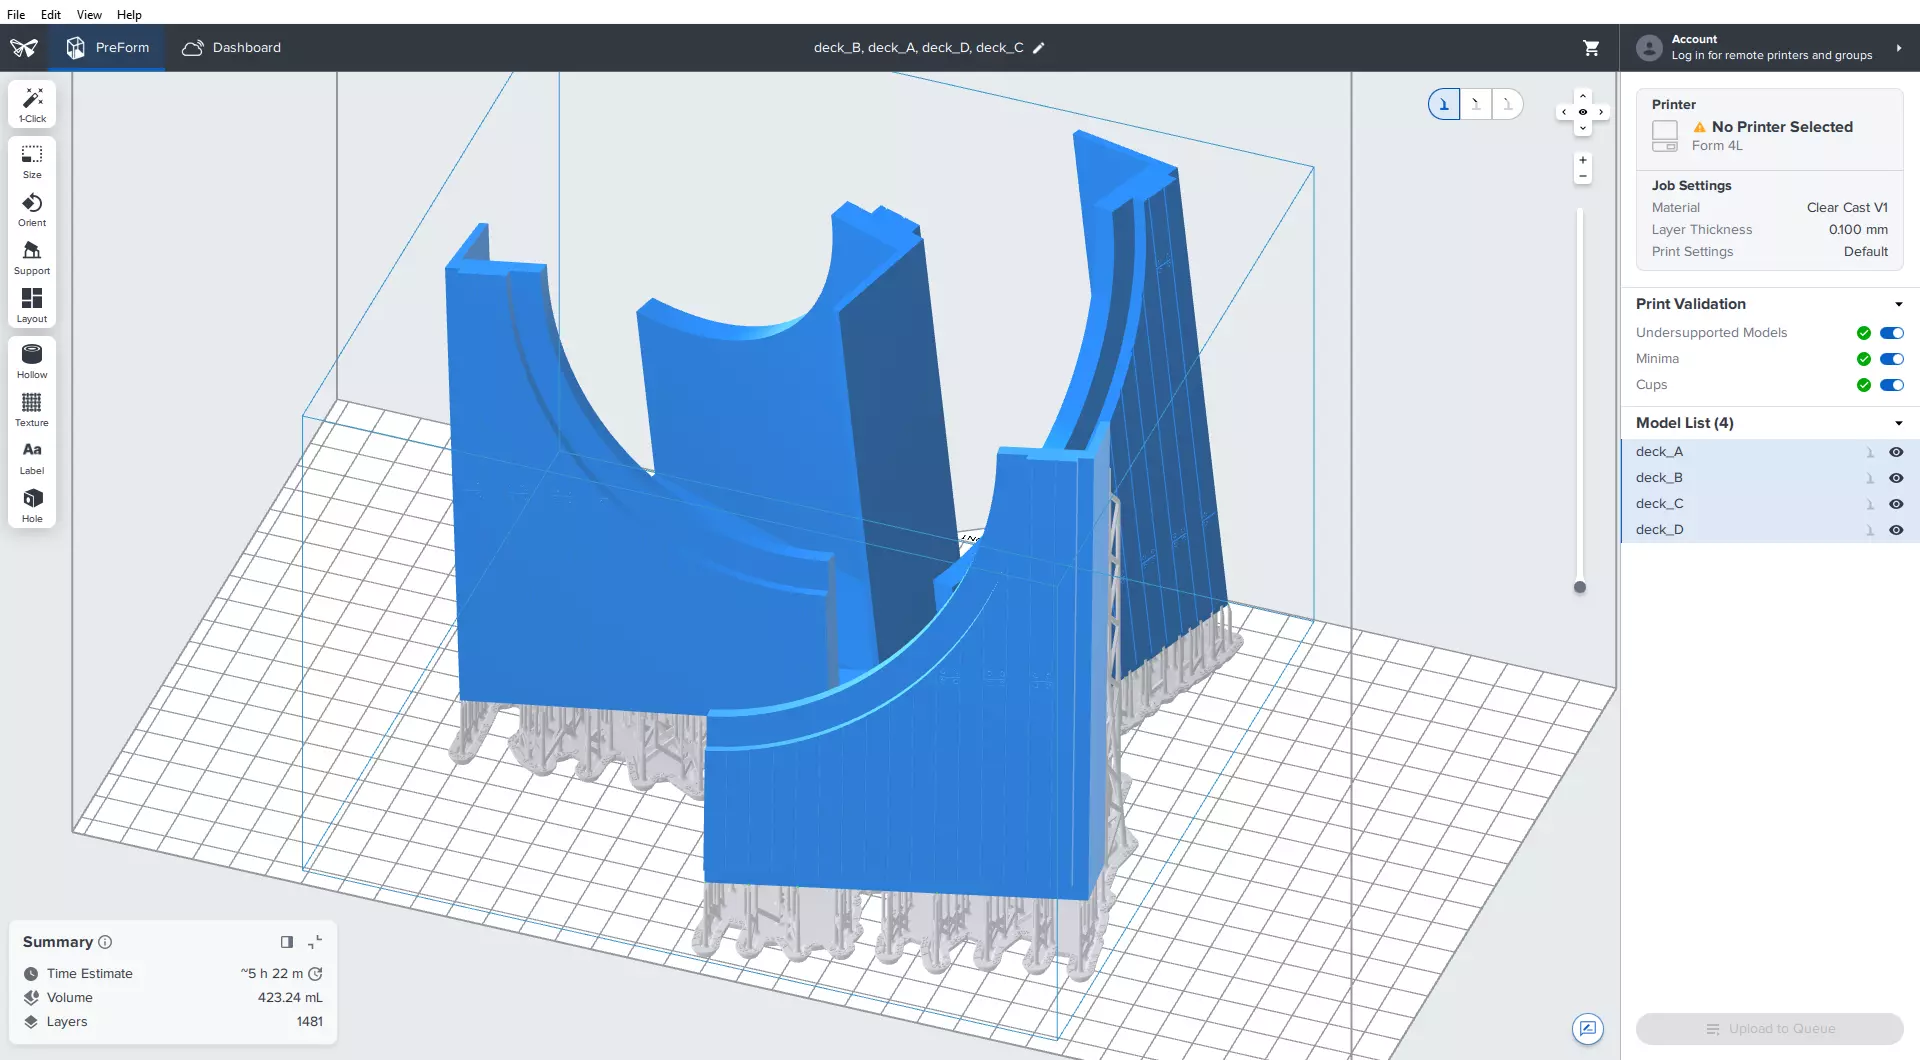Open the Summary info tooltip icon
This screenshot has height=1060, width=1920.
(x=105, y=942)
